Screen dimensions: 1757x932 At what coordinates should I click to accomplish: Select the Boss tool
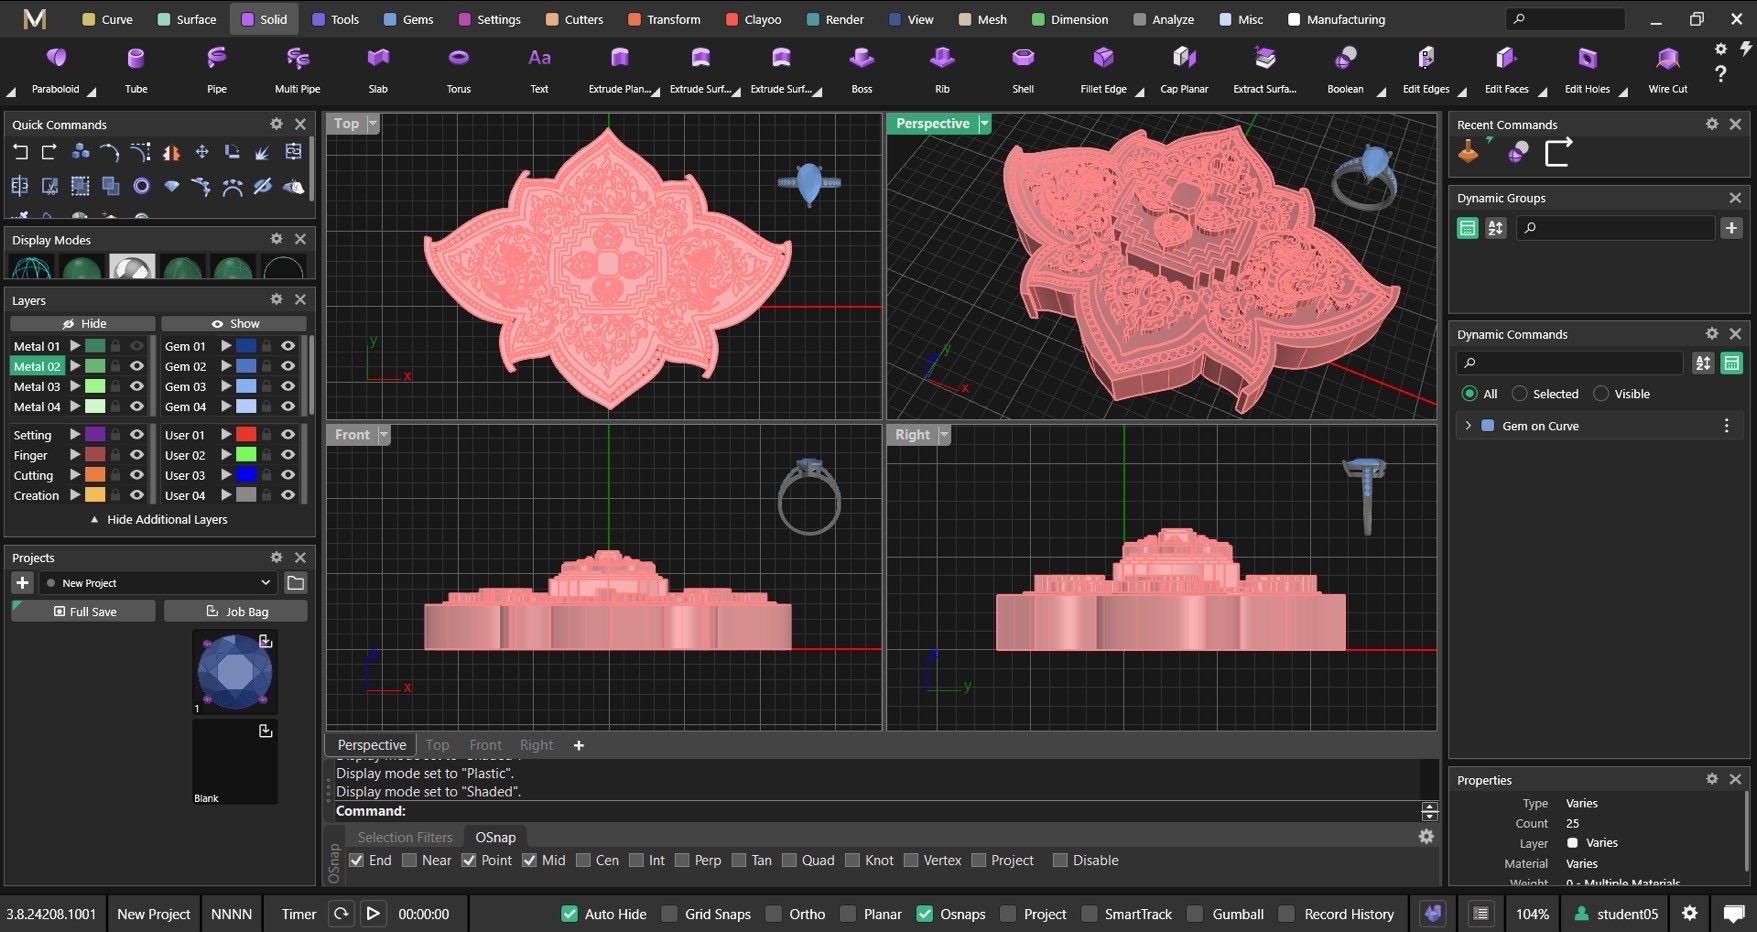tap(862, 69)
